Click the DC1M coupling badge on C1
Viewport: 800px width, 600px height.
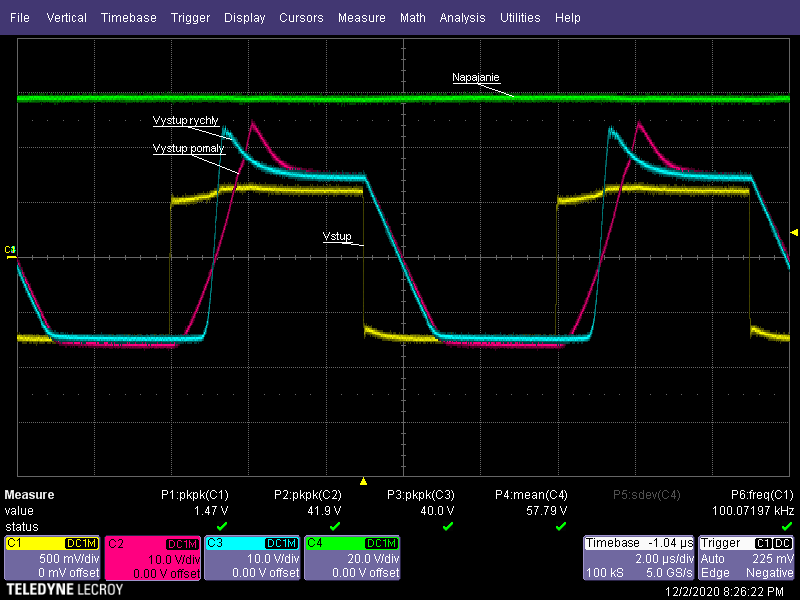tap(82, 543)
